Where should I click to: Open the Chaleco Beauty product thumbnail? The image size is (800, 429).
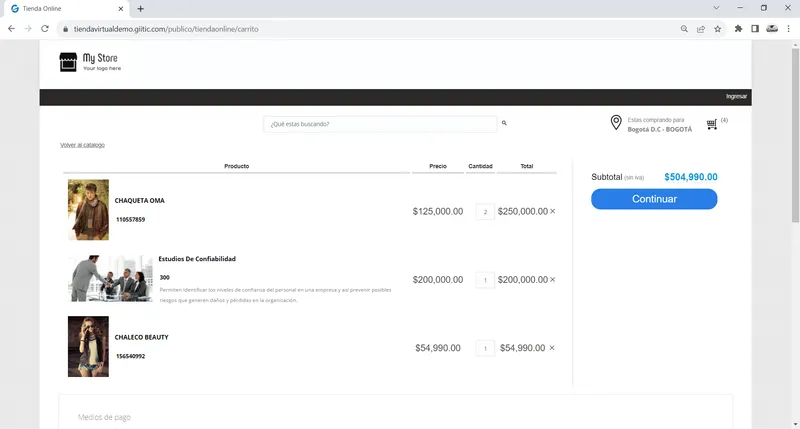[88, 346]
